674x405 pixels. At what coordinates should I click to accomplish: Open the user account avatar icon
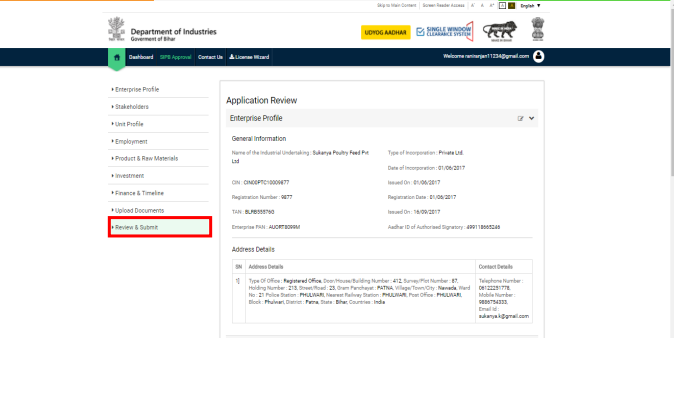(x=538, y=56)
